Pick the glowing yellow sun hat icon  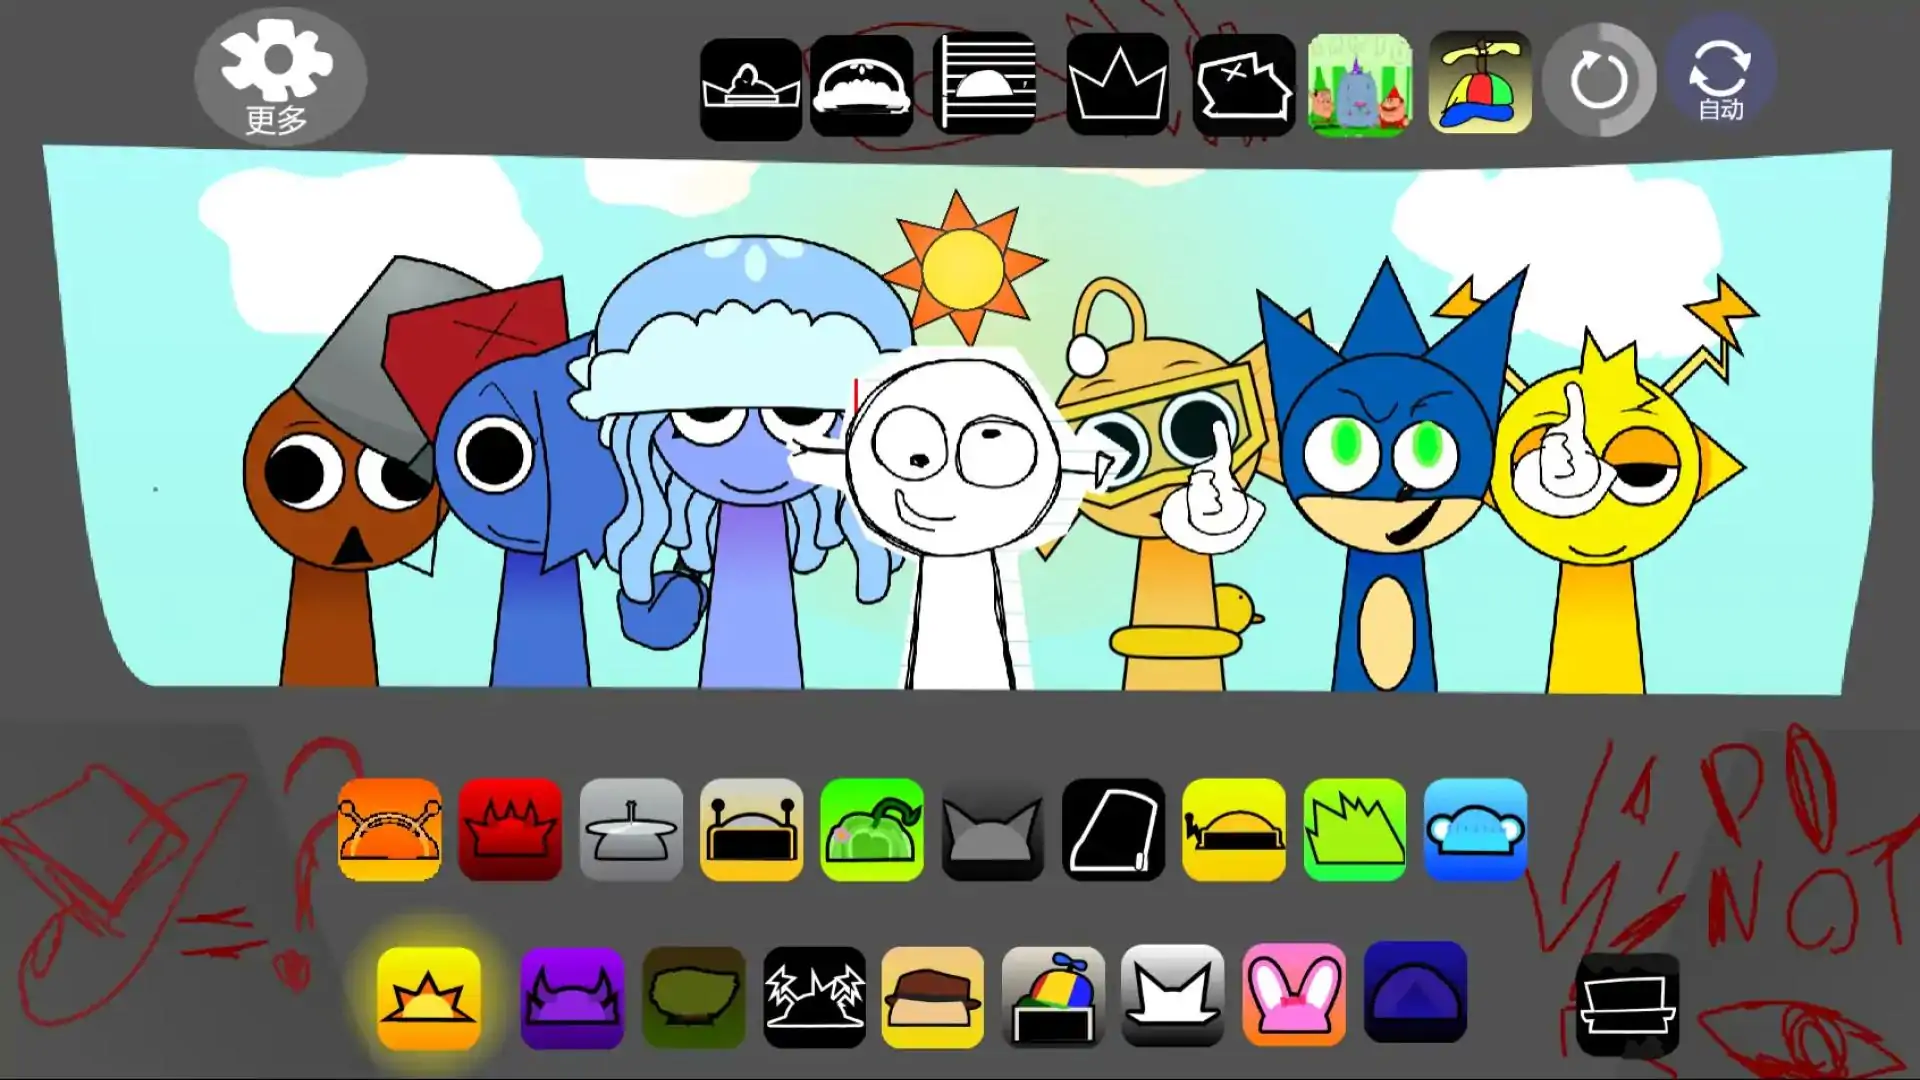429,998
